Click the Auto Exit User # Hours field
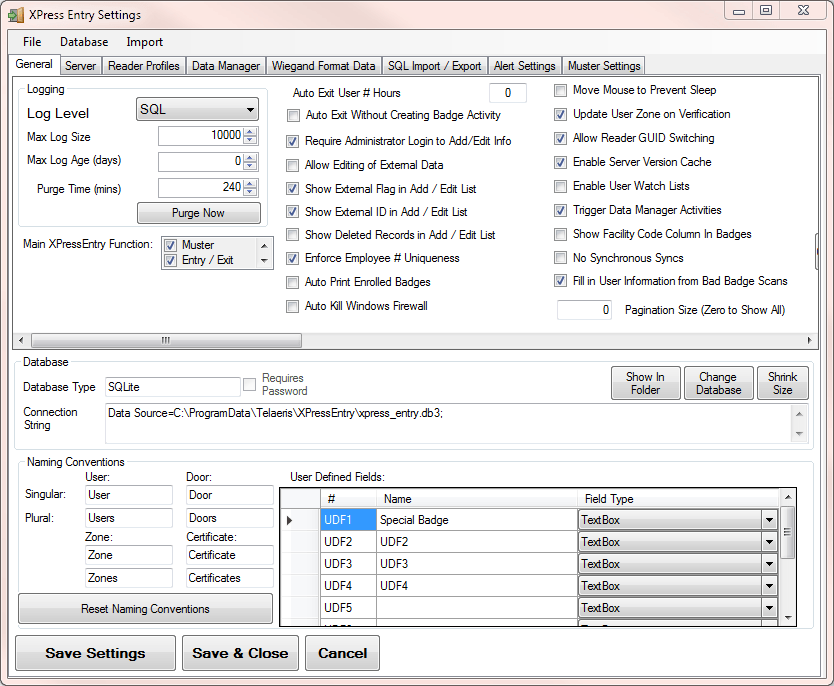The image size is (834, 686). pos(508,93)
